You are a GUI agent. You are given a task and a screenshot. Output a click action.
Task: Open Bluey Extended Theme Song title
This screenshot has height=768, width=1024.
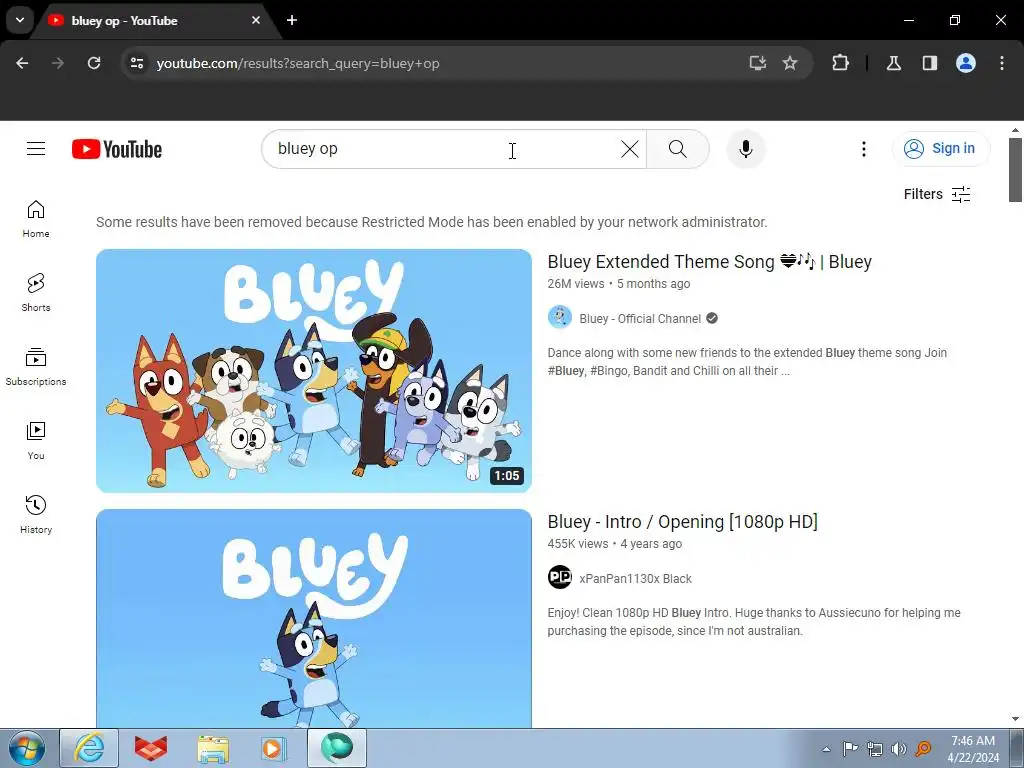pyautogui.click(x=709, y=262)
